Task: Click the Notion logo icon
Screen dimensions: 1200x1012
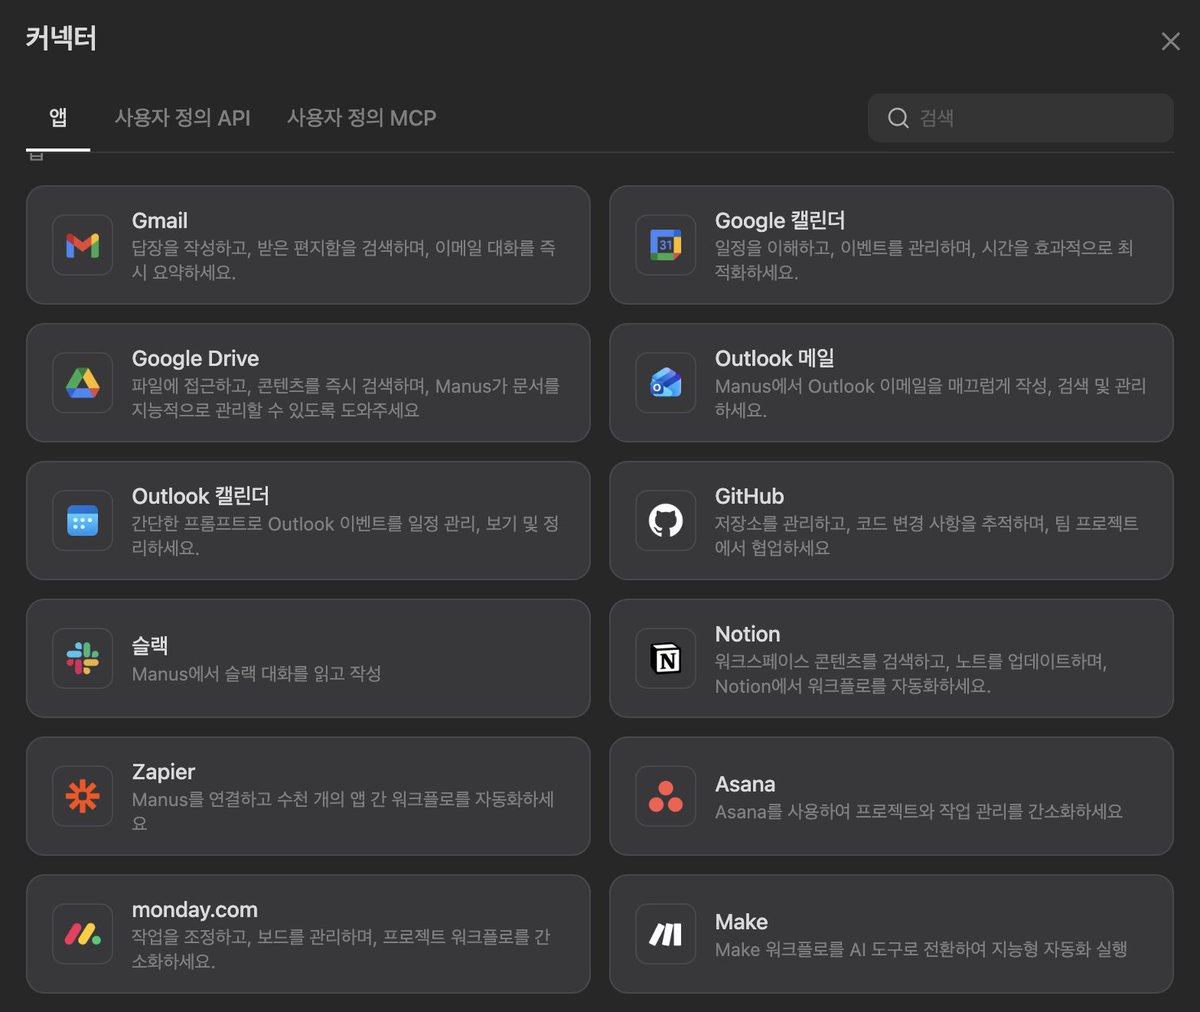Action: click(665, 659)
